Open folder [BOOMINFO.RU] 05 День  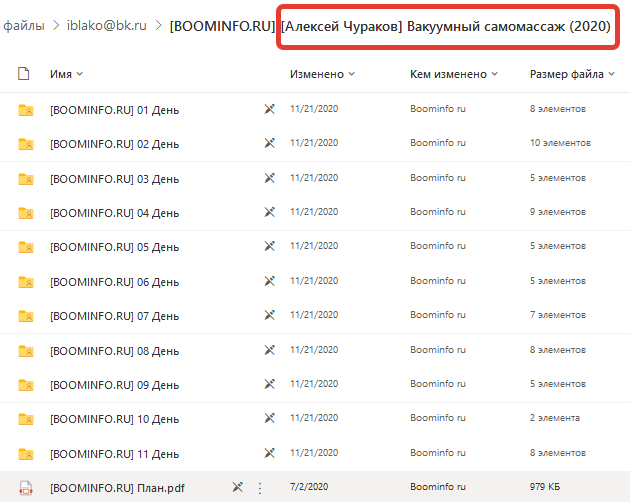click(114, 247)
